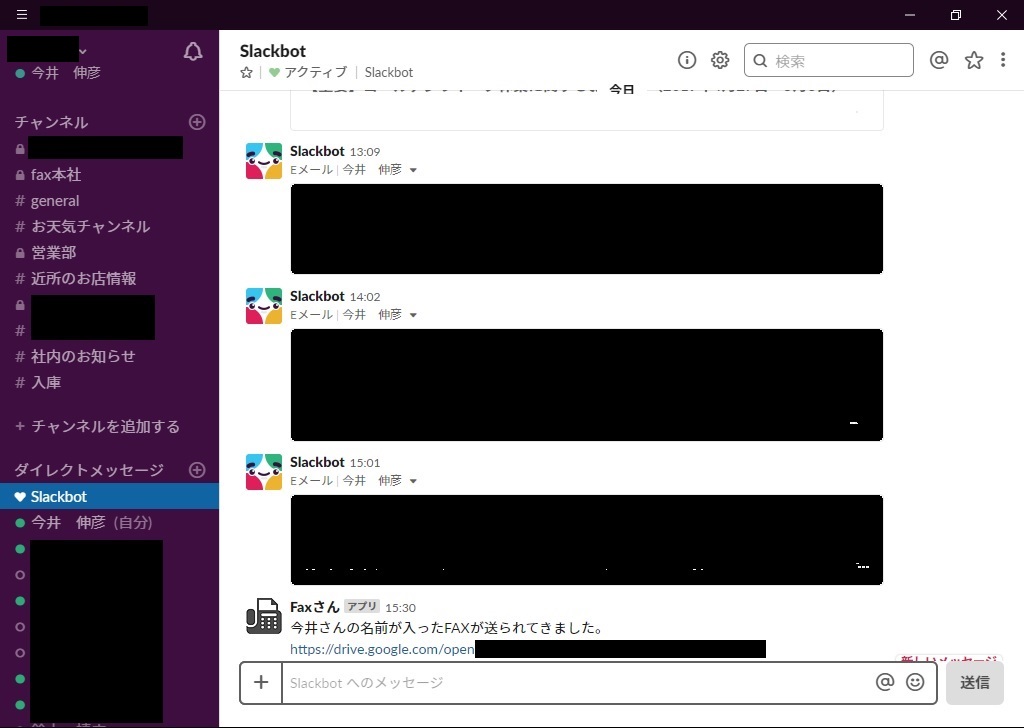Open emoji picker smiley icon
Viewport: 1024px width, 728px height.
(915, 682)
